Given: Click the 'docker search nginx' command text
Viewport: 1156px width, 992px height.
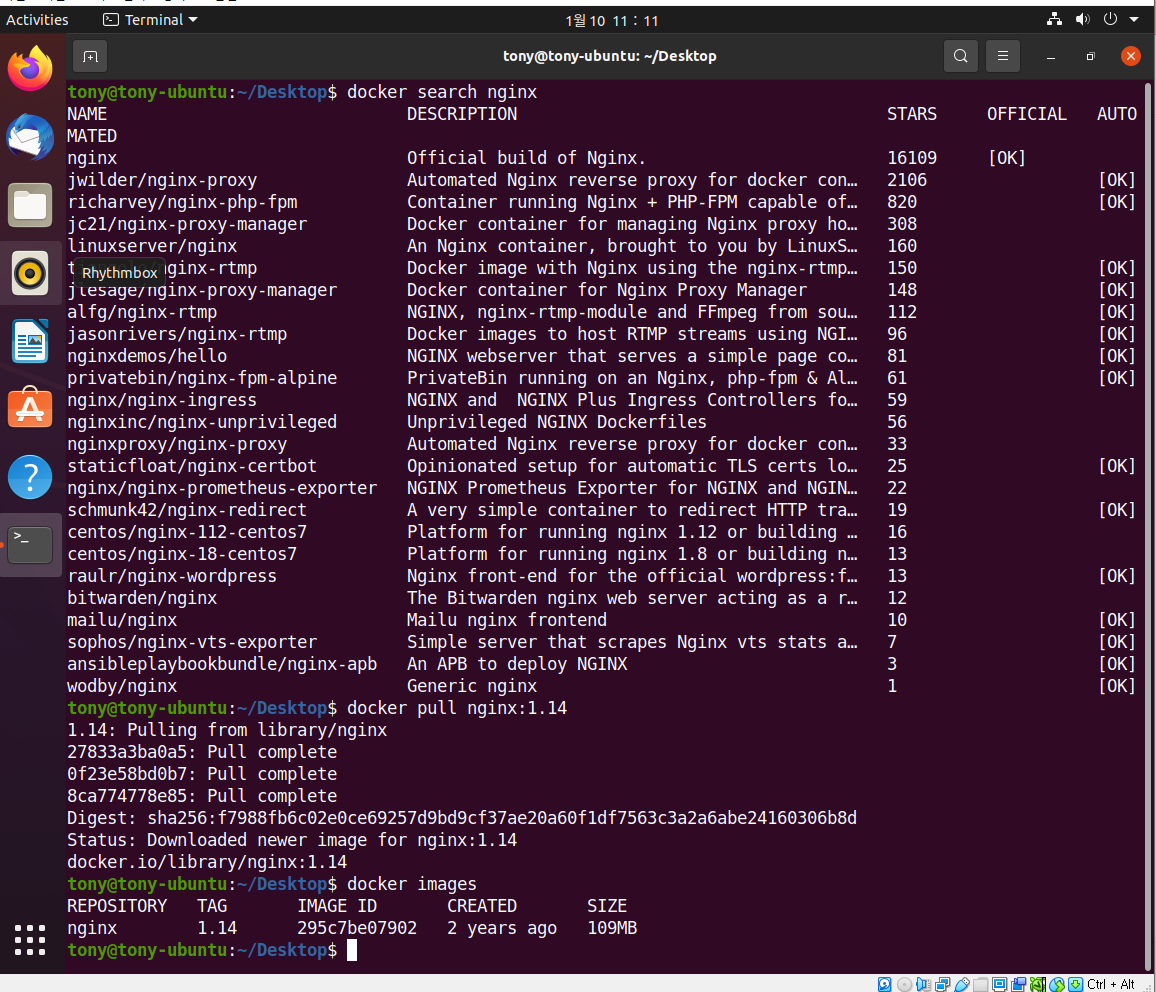Looking at the screenshot, I should click(x=442, y=92).
